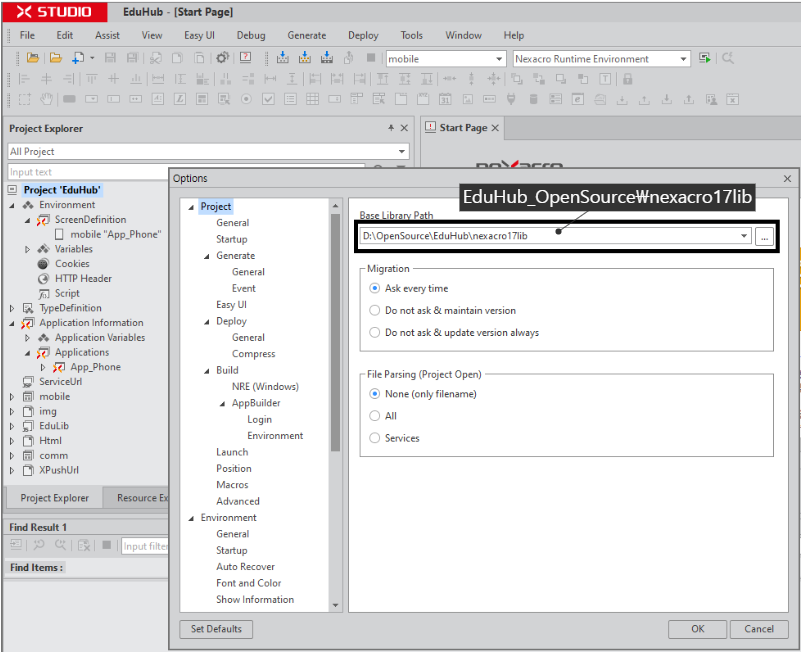Choose the dashed rectangle Select tool

pyautogui.click(x=24, y=99)
